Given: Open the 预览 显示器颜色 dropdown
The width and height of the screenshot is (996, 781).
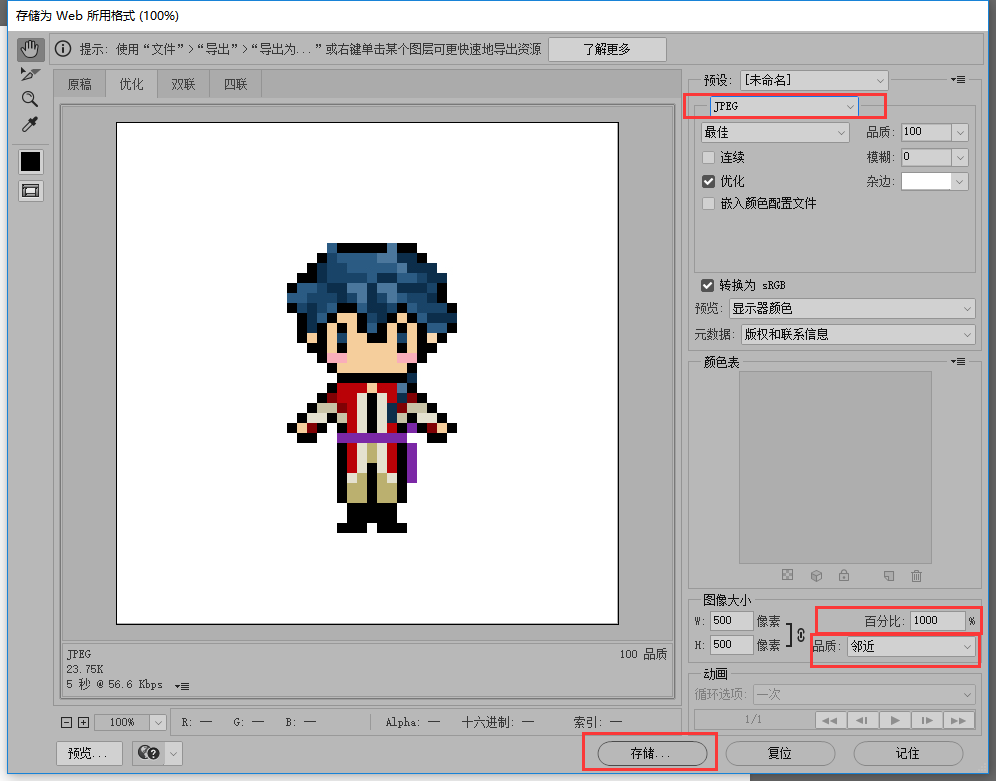Looking at the screenshot, I should pos(852,309).
